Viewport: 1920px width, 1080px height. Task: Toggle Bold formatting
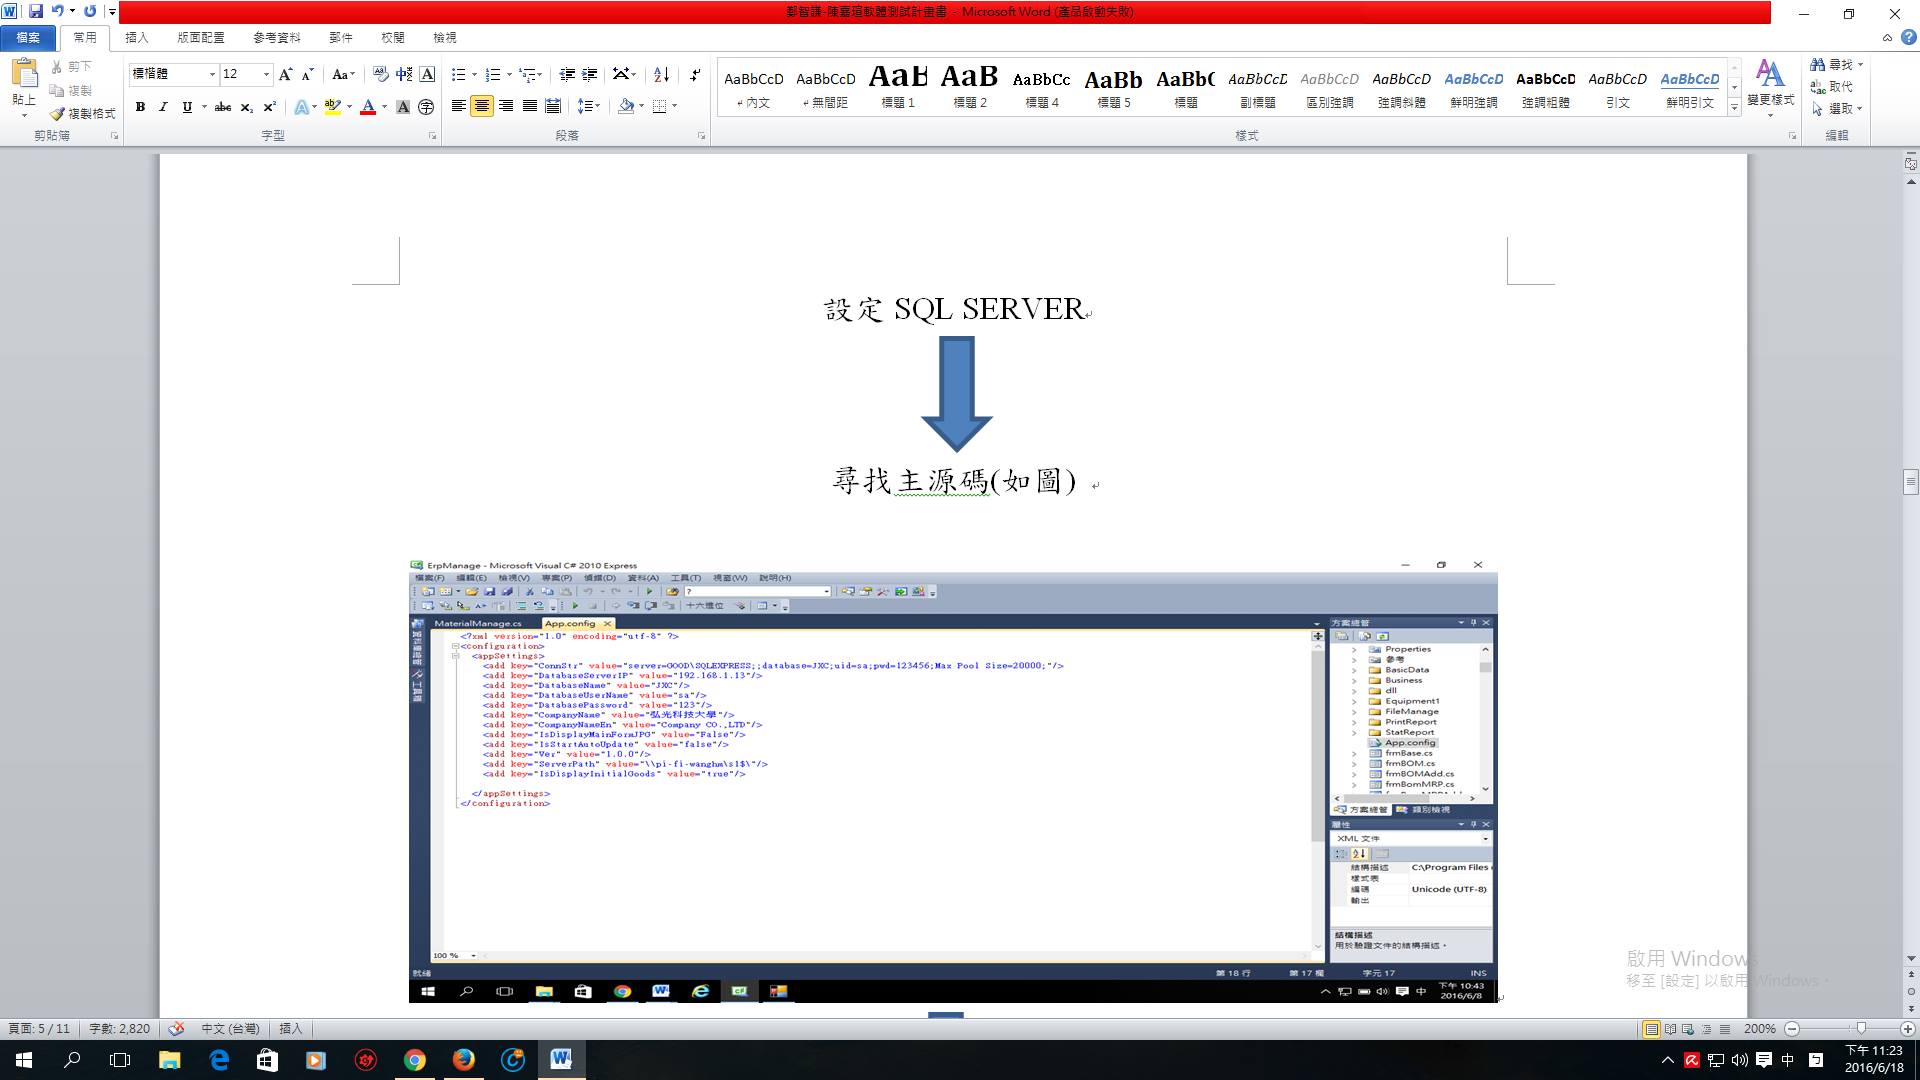point(140,107)
